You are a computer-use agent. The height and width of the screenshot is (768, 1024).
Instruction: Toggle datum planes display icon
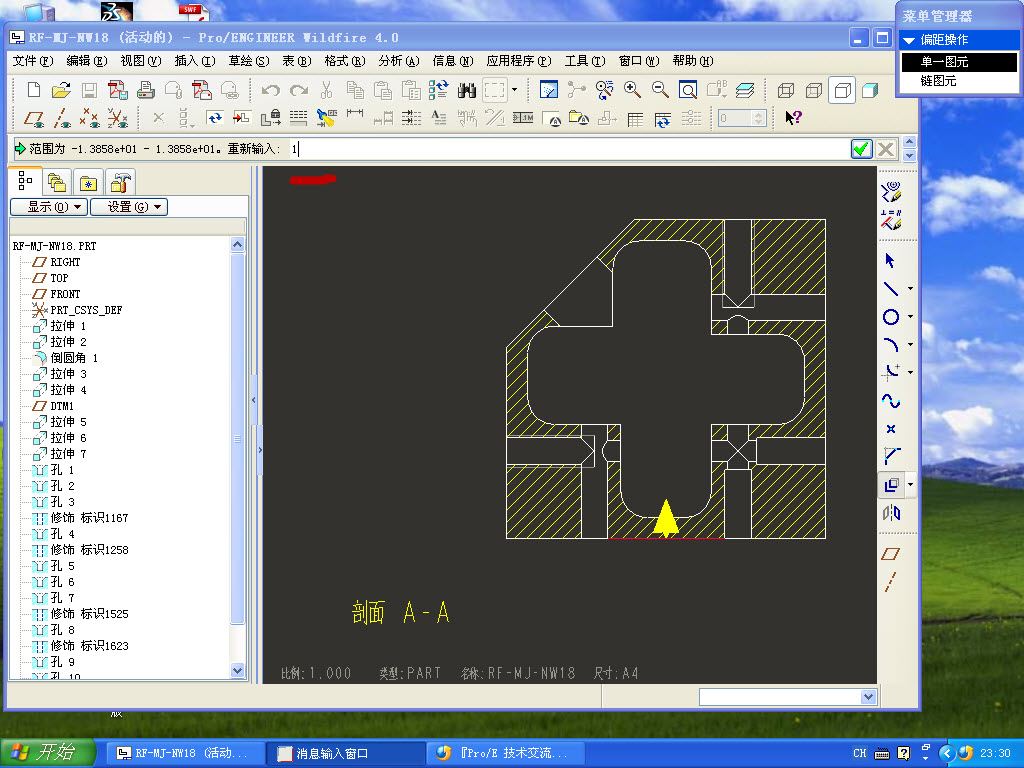coord(34,119)
